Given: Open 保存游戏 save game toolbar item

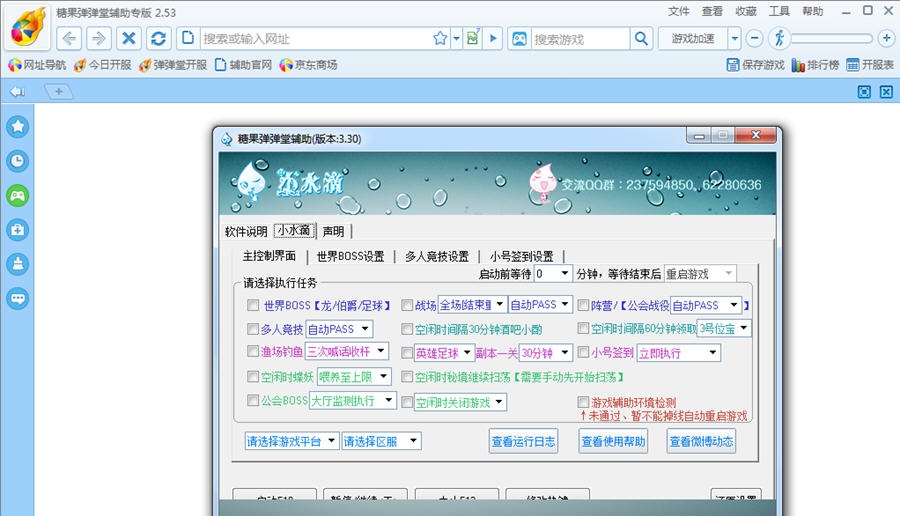Looking at the screenshot, I should (x=755, y=65).
